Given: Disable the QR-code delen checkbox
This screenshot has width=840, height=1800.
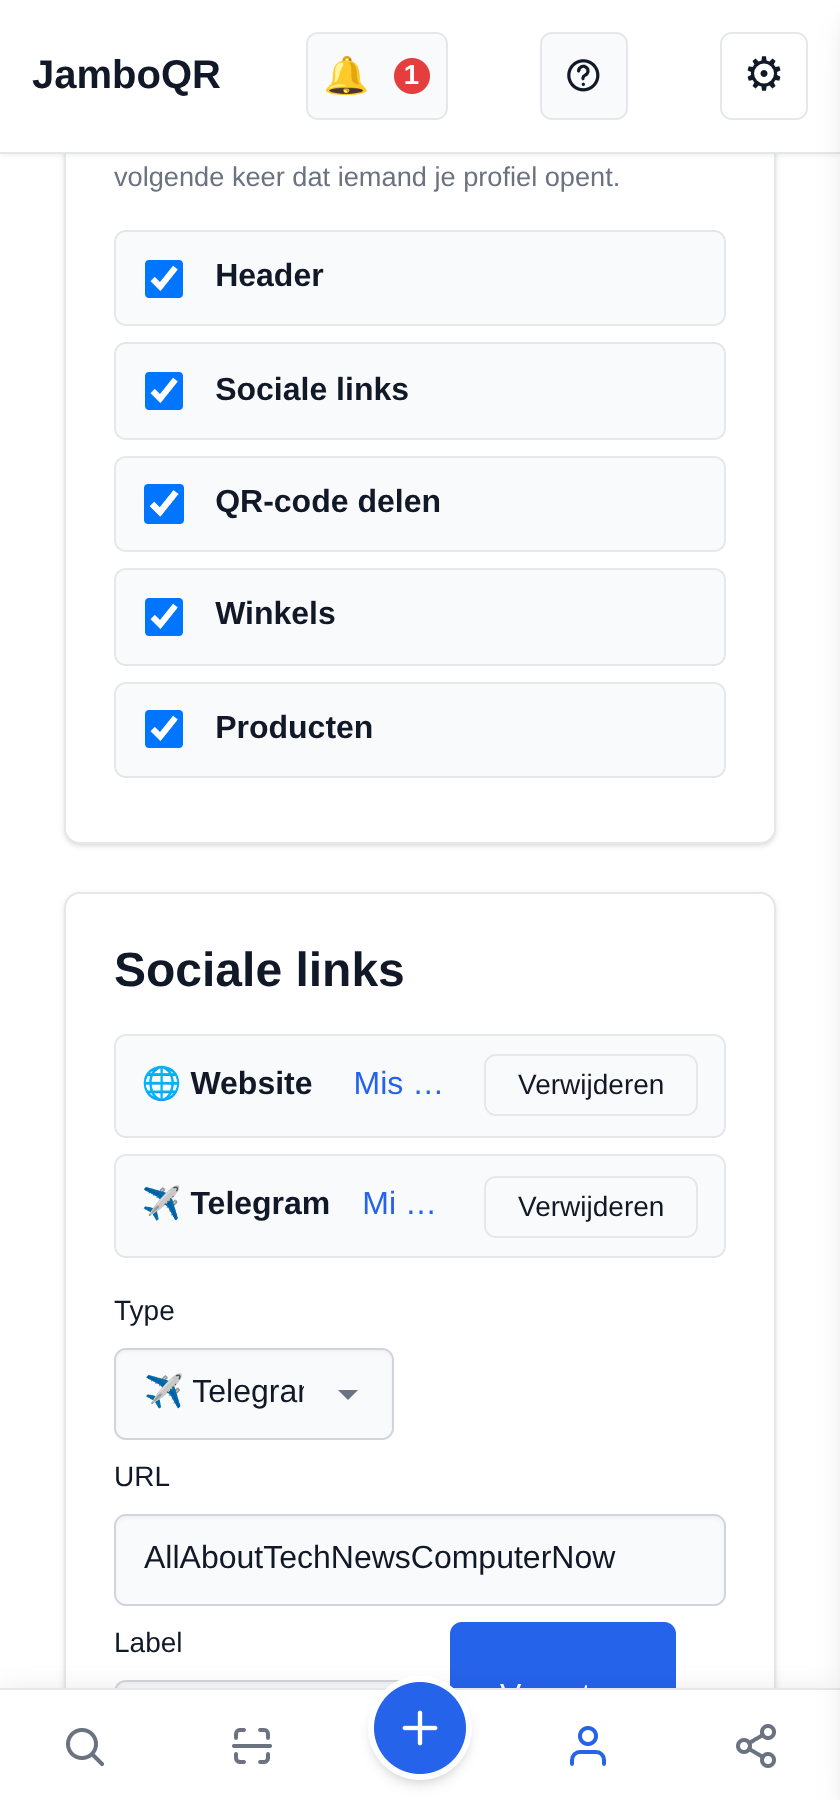Looking at the screenshot, I should point(164,504).
